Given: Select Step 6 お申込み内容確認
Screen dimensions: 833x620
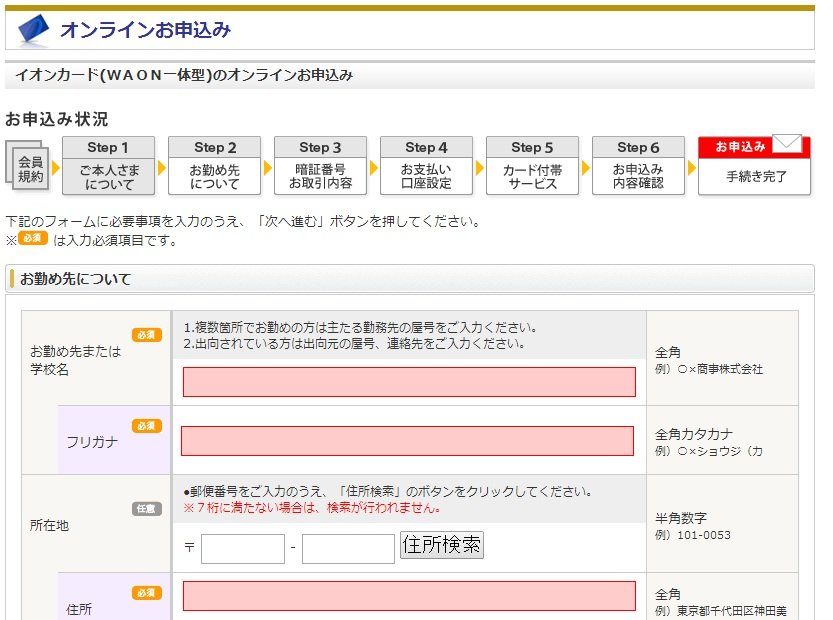Looking at the screenshot, I should pos(638,166).
